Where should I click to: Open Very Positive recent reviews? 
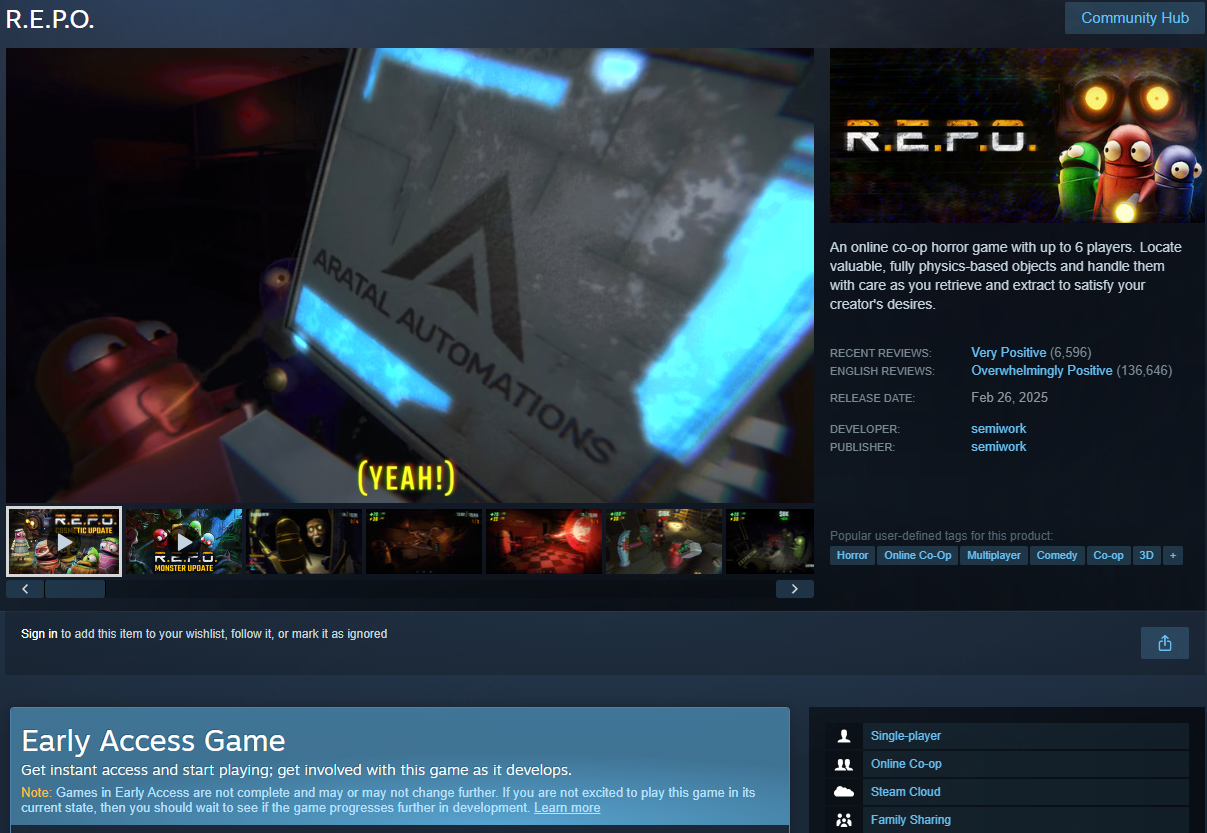pyautogui.click(x=1008, y=353)
